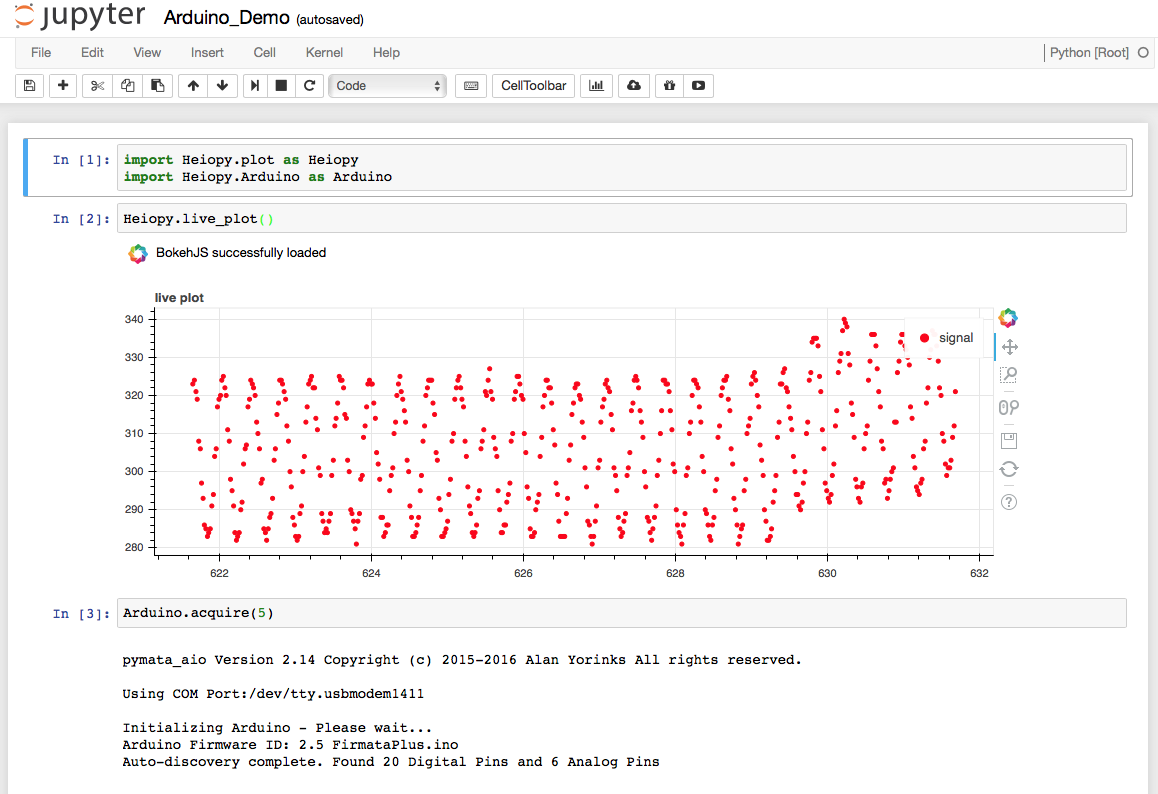This screenshot has width=1158, height=794.
Task: Click Bokeh logo in plot toolbar
Action: tap(1008, 318)
